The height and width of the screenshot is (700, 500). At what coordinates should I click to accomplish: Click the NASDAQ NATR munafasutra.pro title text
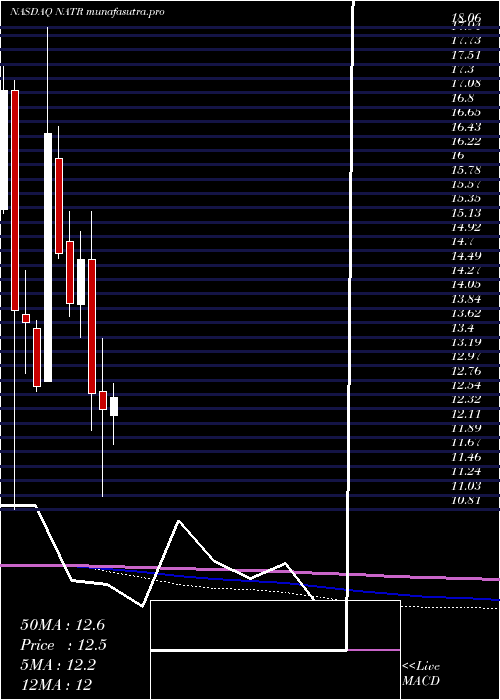point(87,12)
